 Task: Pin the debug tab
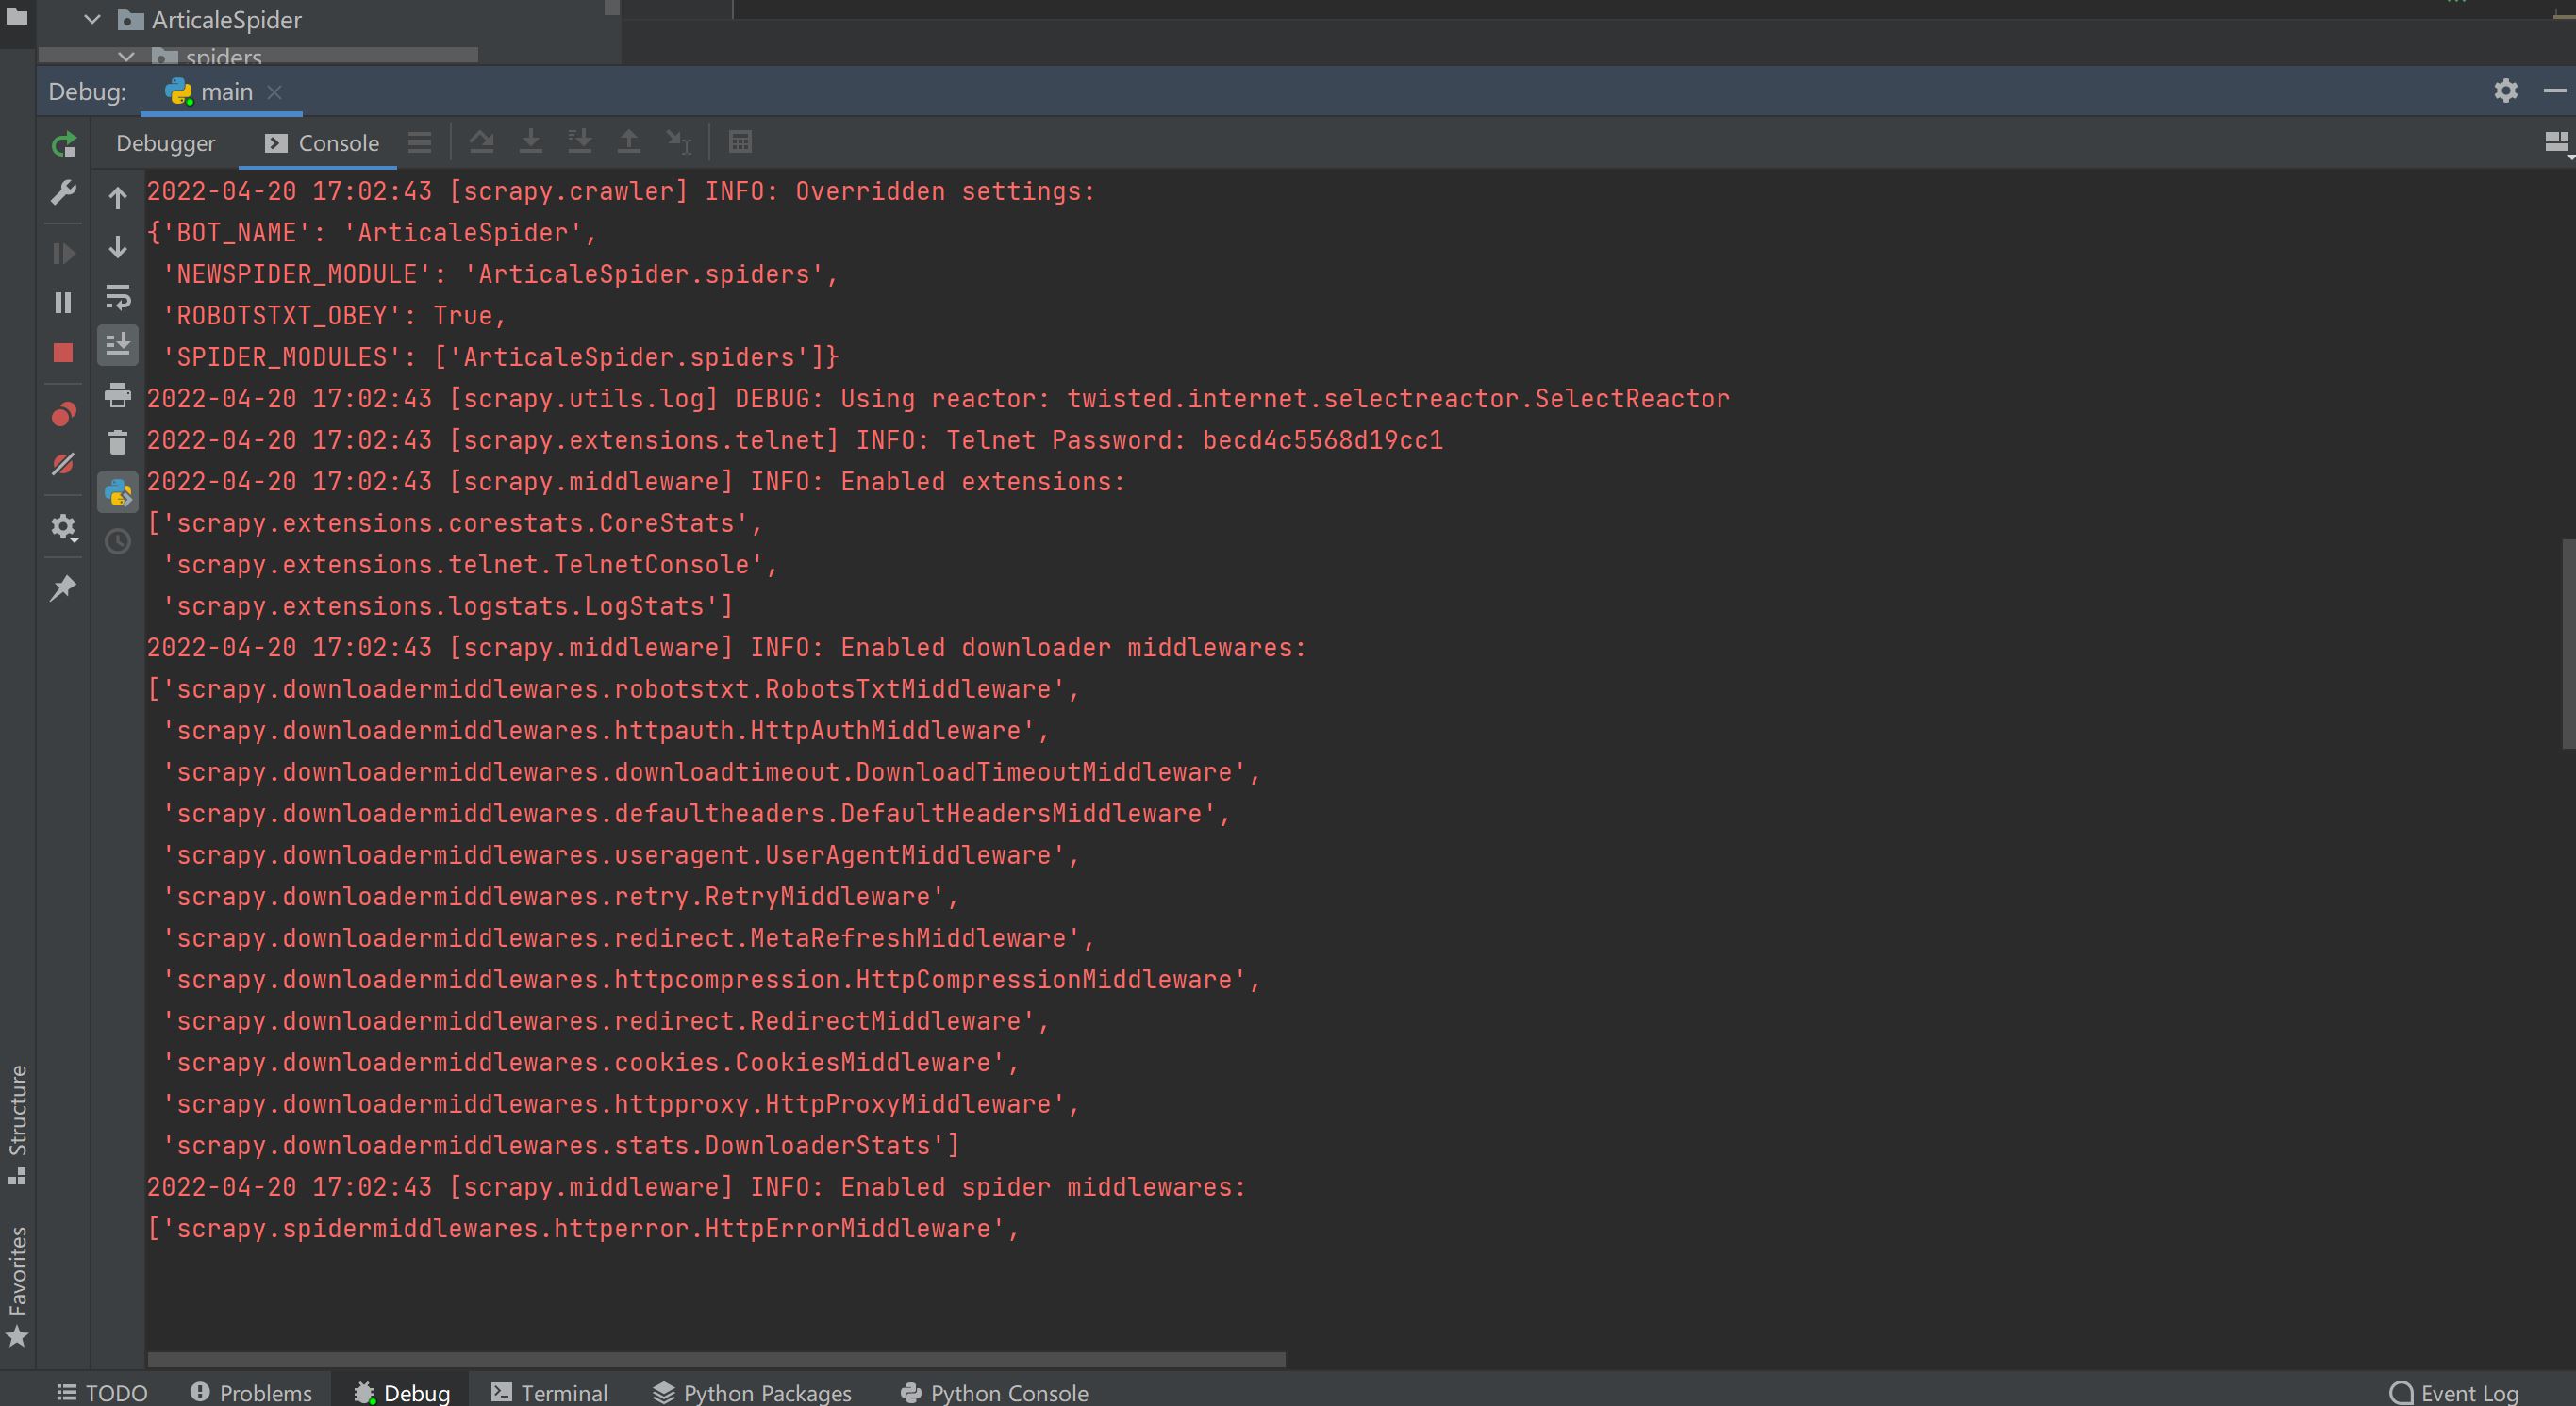click(63, 587)
